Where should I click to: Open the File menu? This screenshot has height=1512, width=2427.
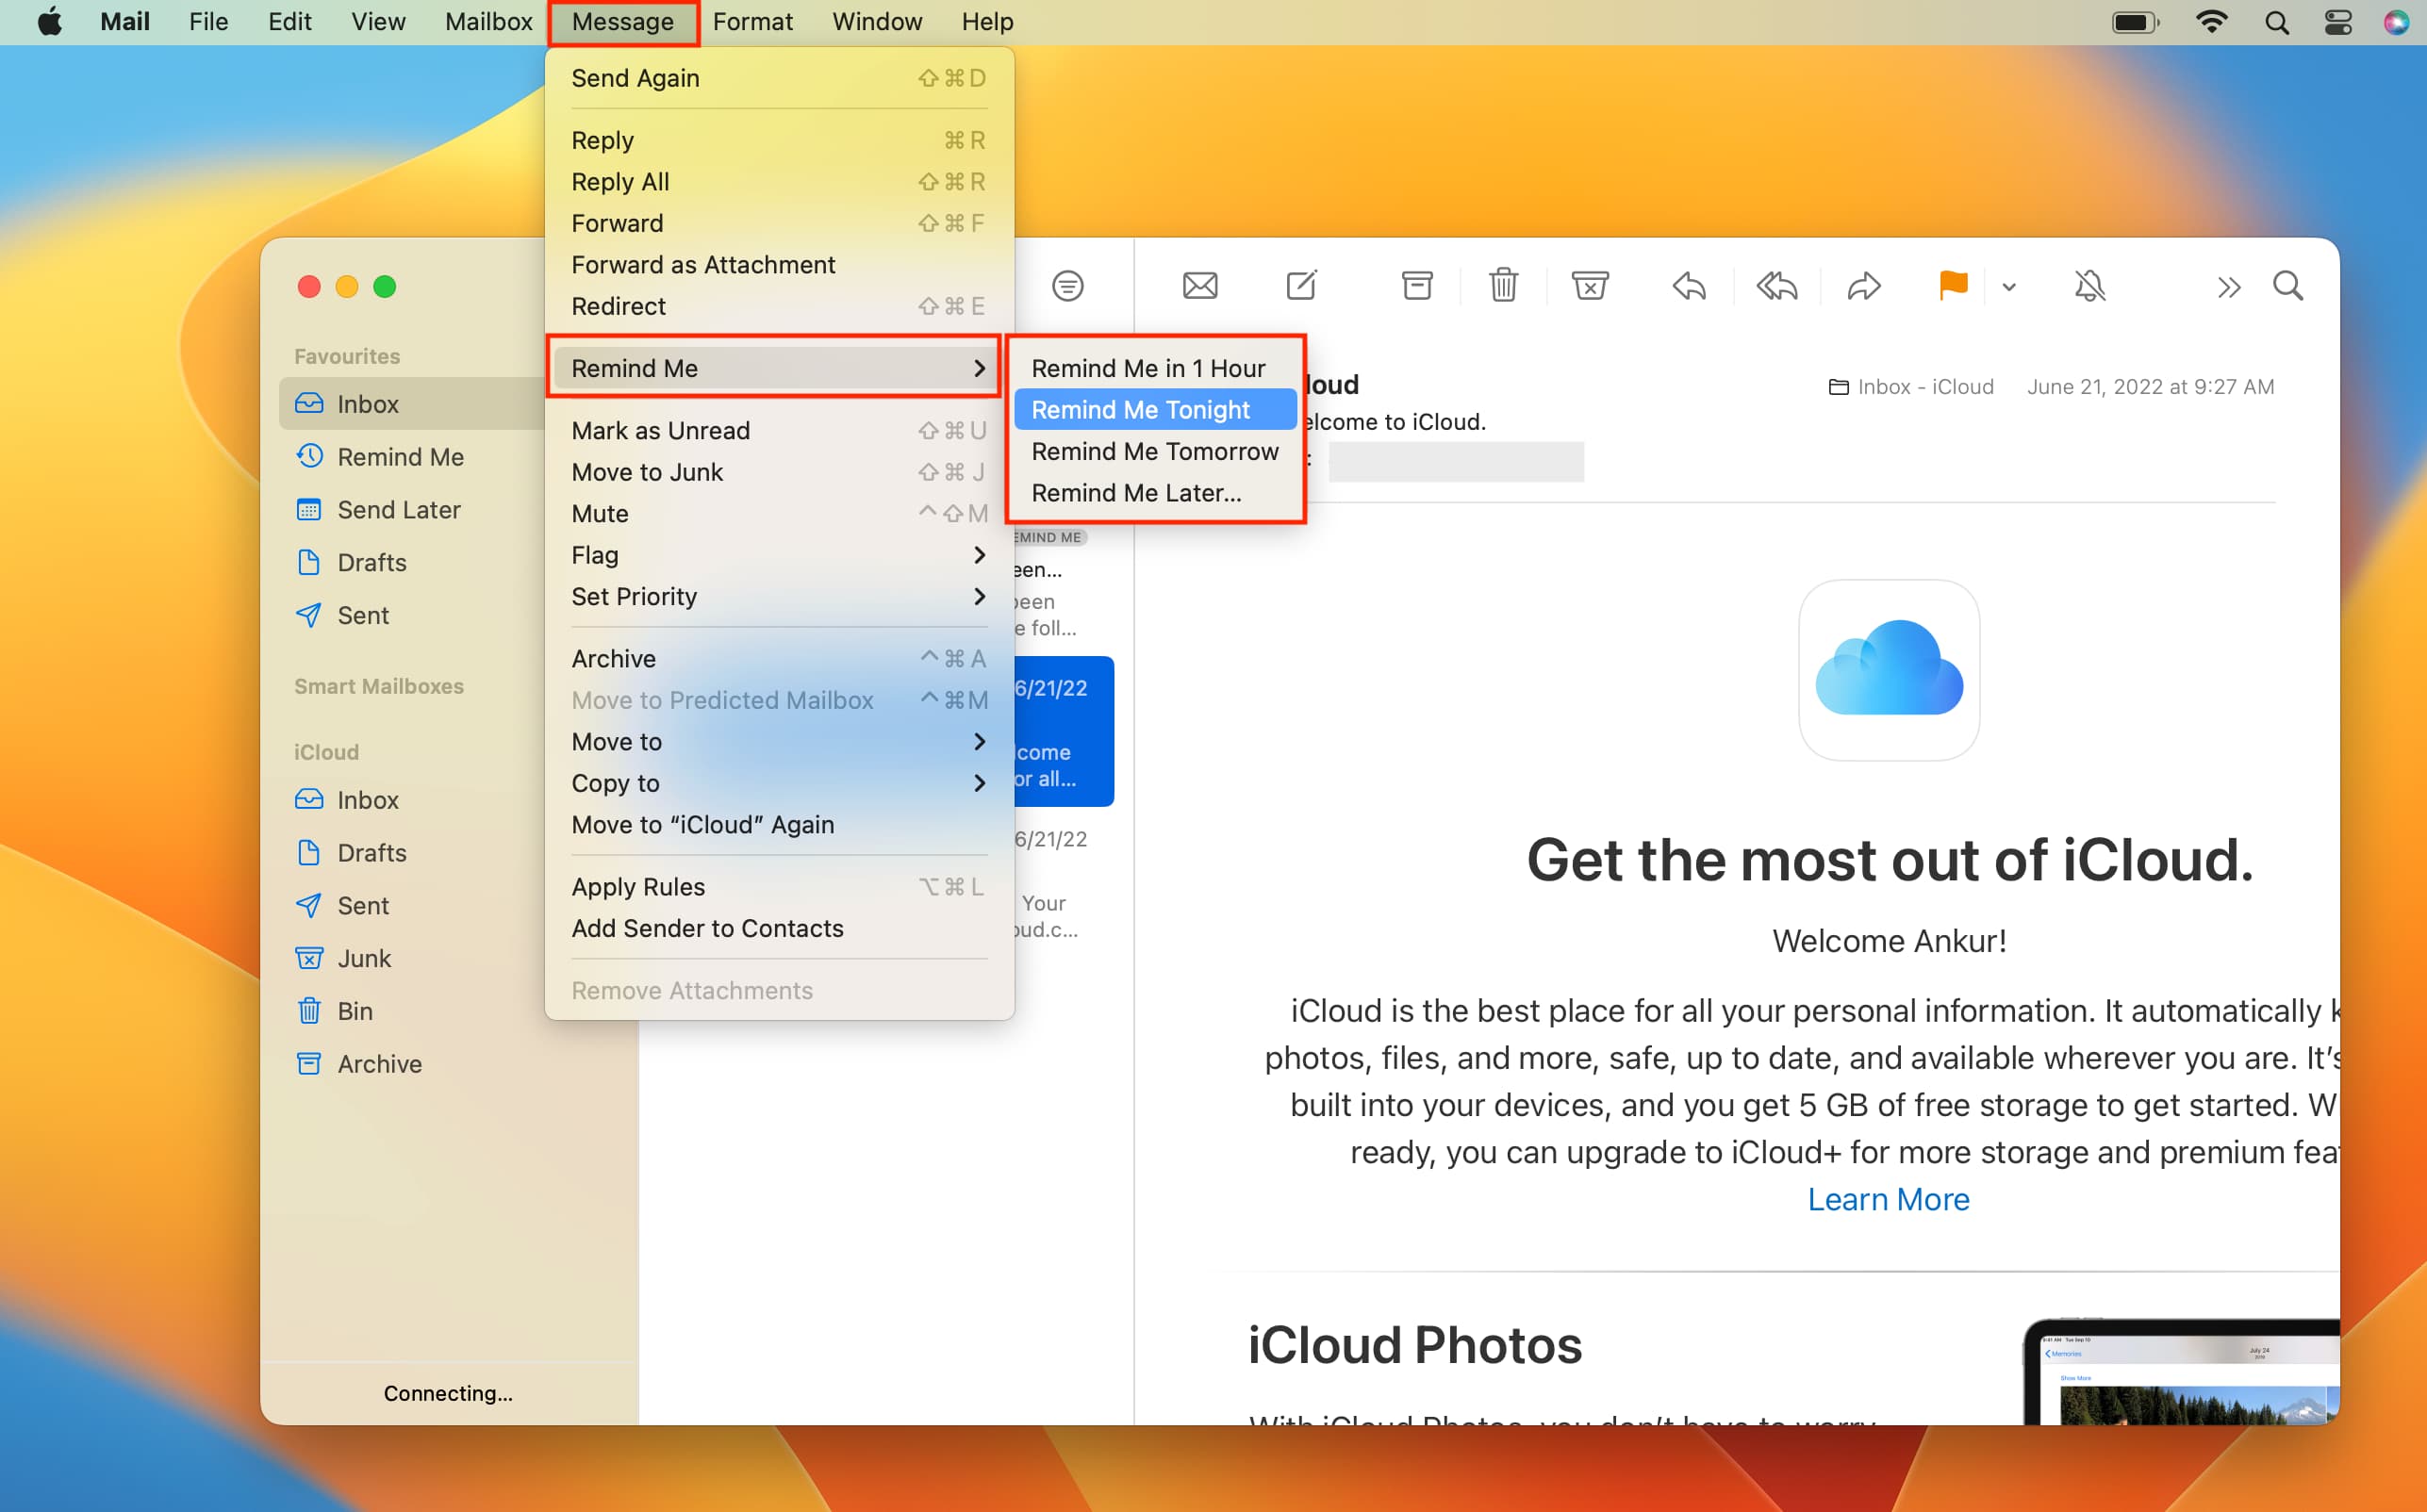(x=208, y=21)
